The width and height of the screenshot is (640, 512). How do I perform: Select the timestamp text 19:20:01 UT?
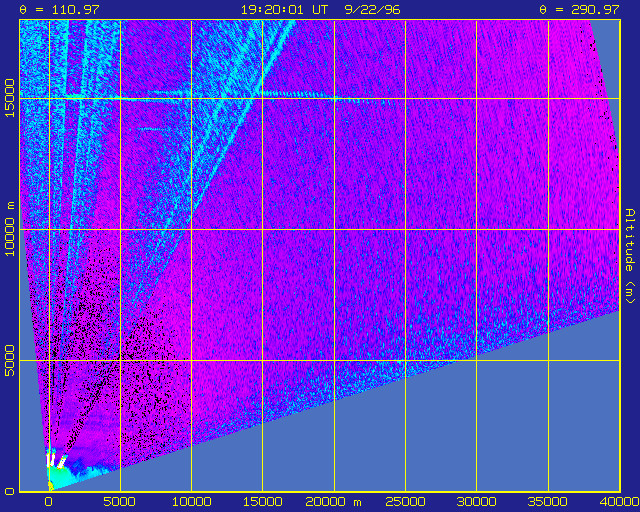point(284,9)
